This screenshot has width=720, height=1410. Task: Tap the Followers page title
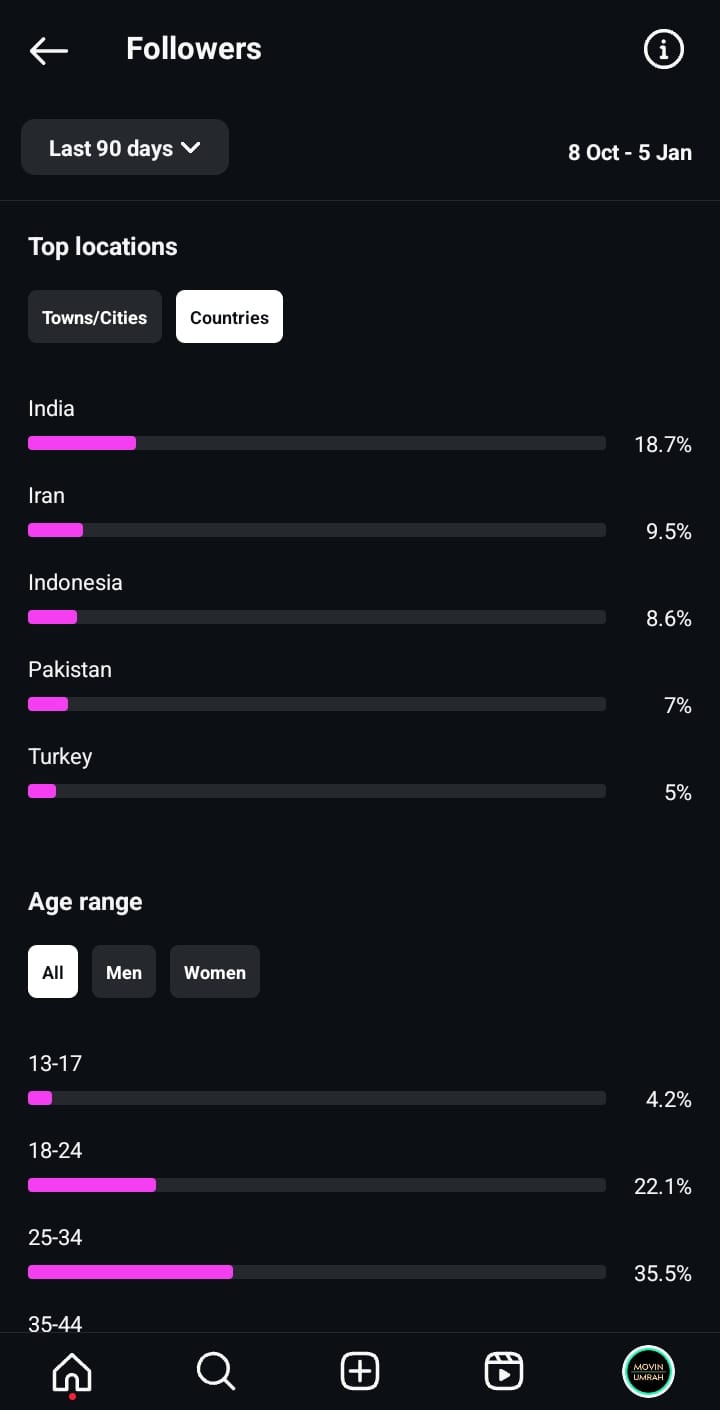pyautogui.click(x=194, y=49)
